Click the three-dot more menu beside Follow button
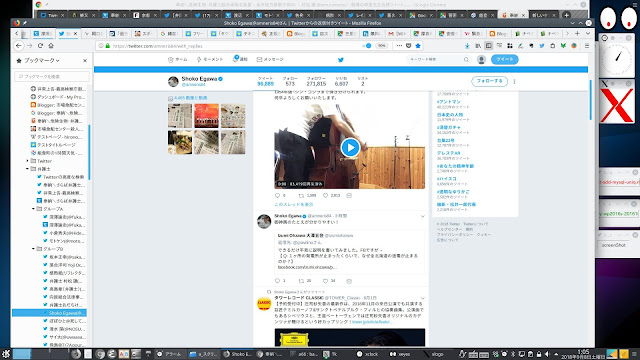 coord(514,81)
